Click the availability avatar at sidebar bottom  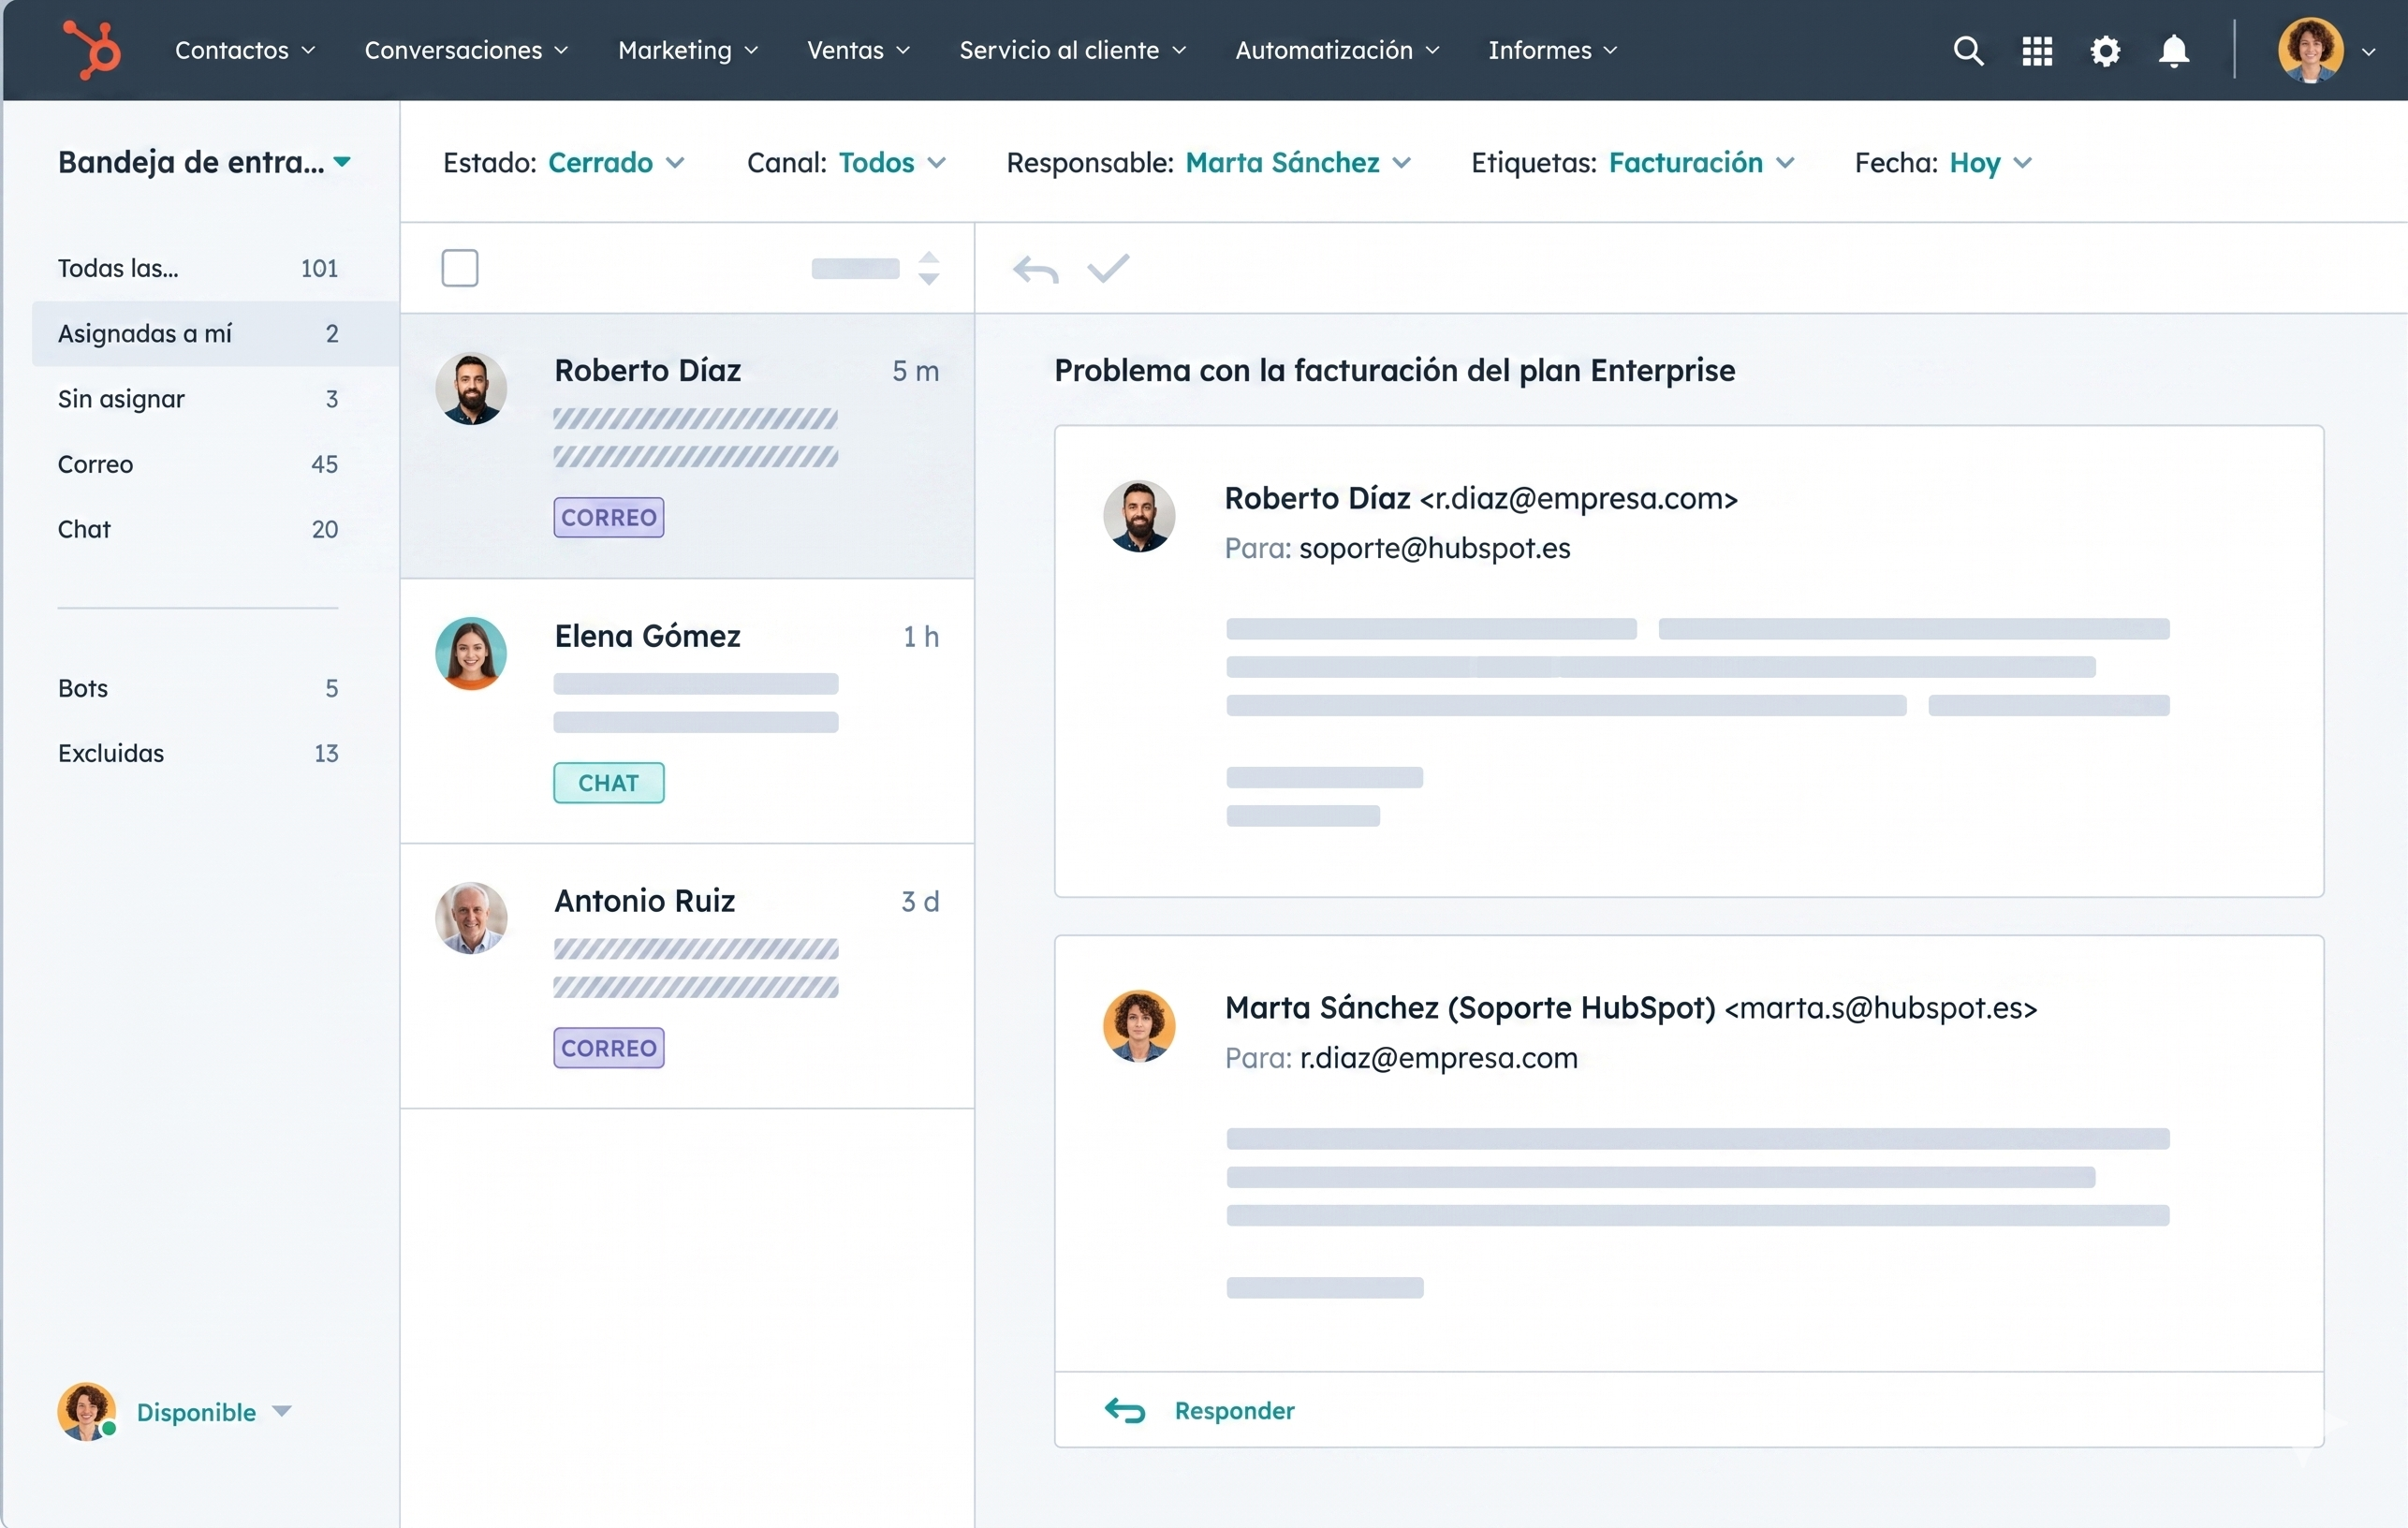87,1411
